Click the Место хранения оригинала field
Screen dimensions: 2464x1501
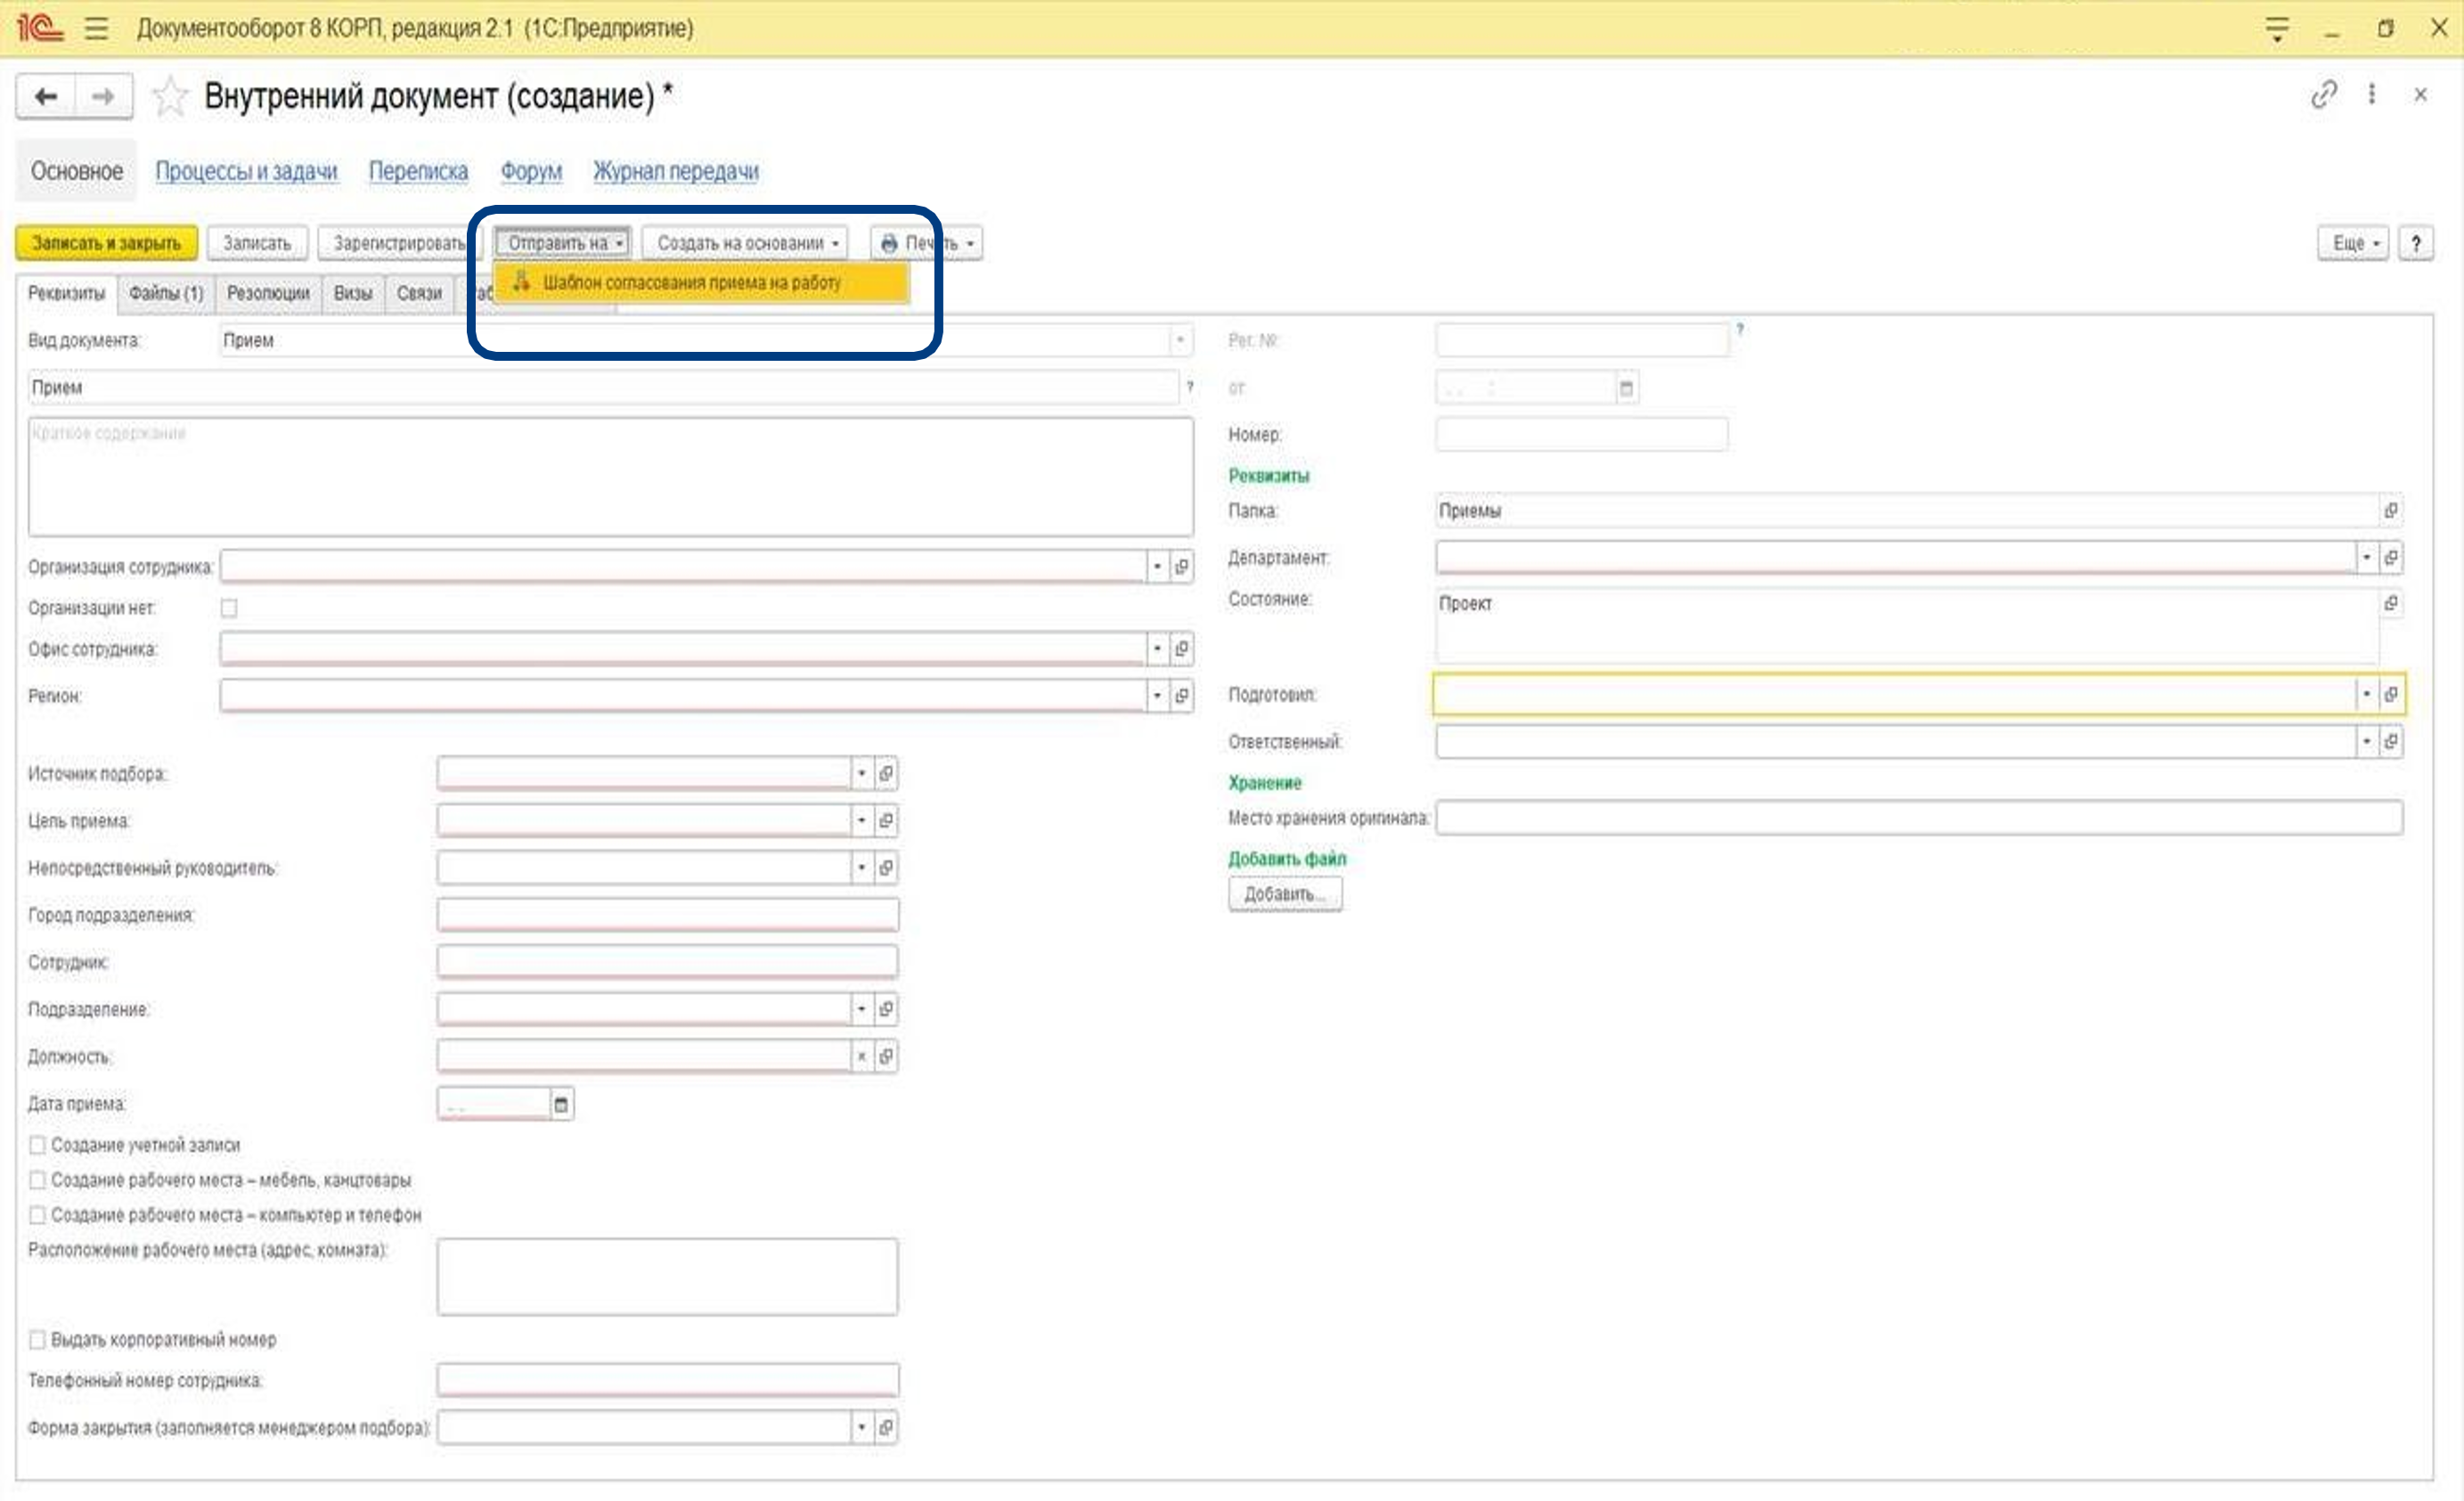tap(1919, 818)
